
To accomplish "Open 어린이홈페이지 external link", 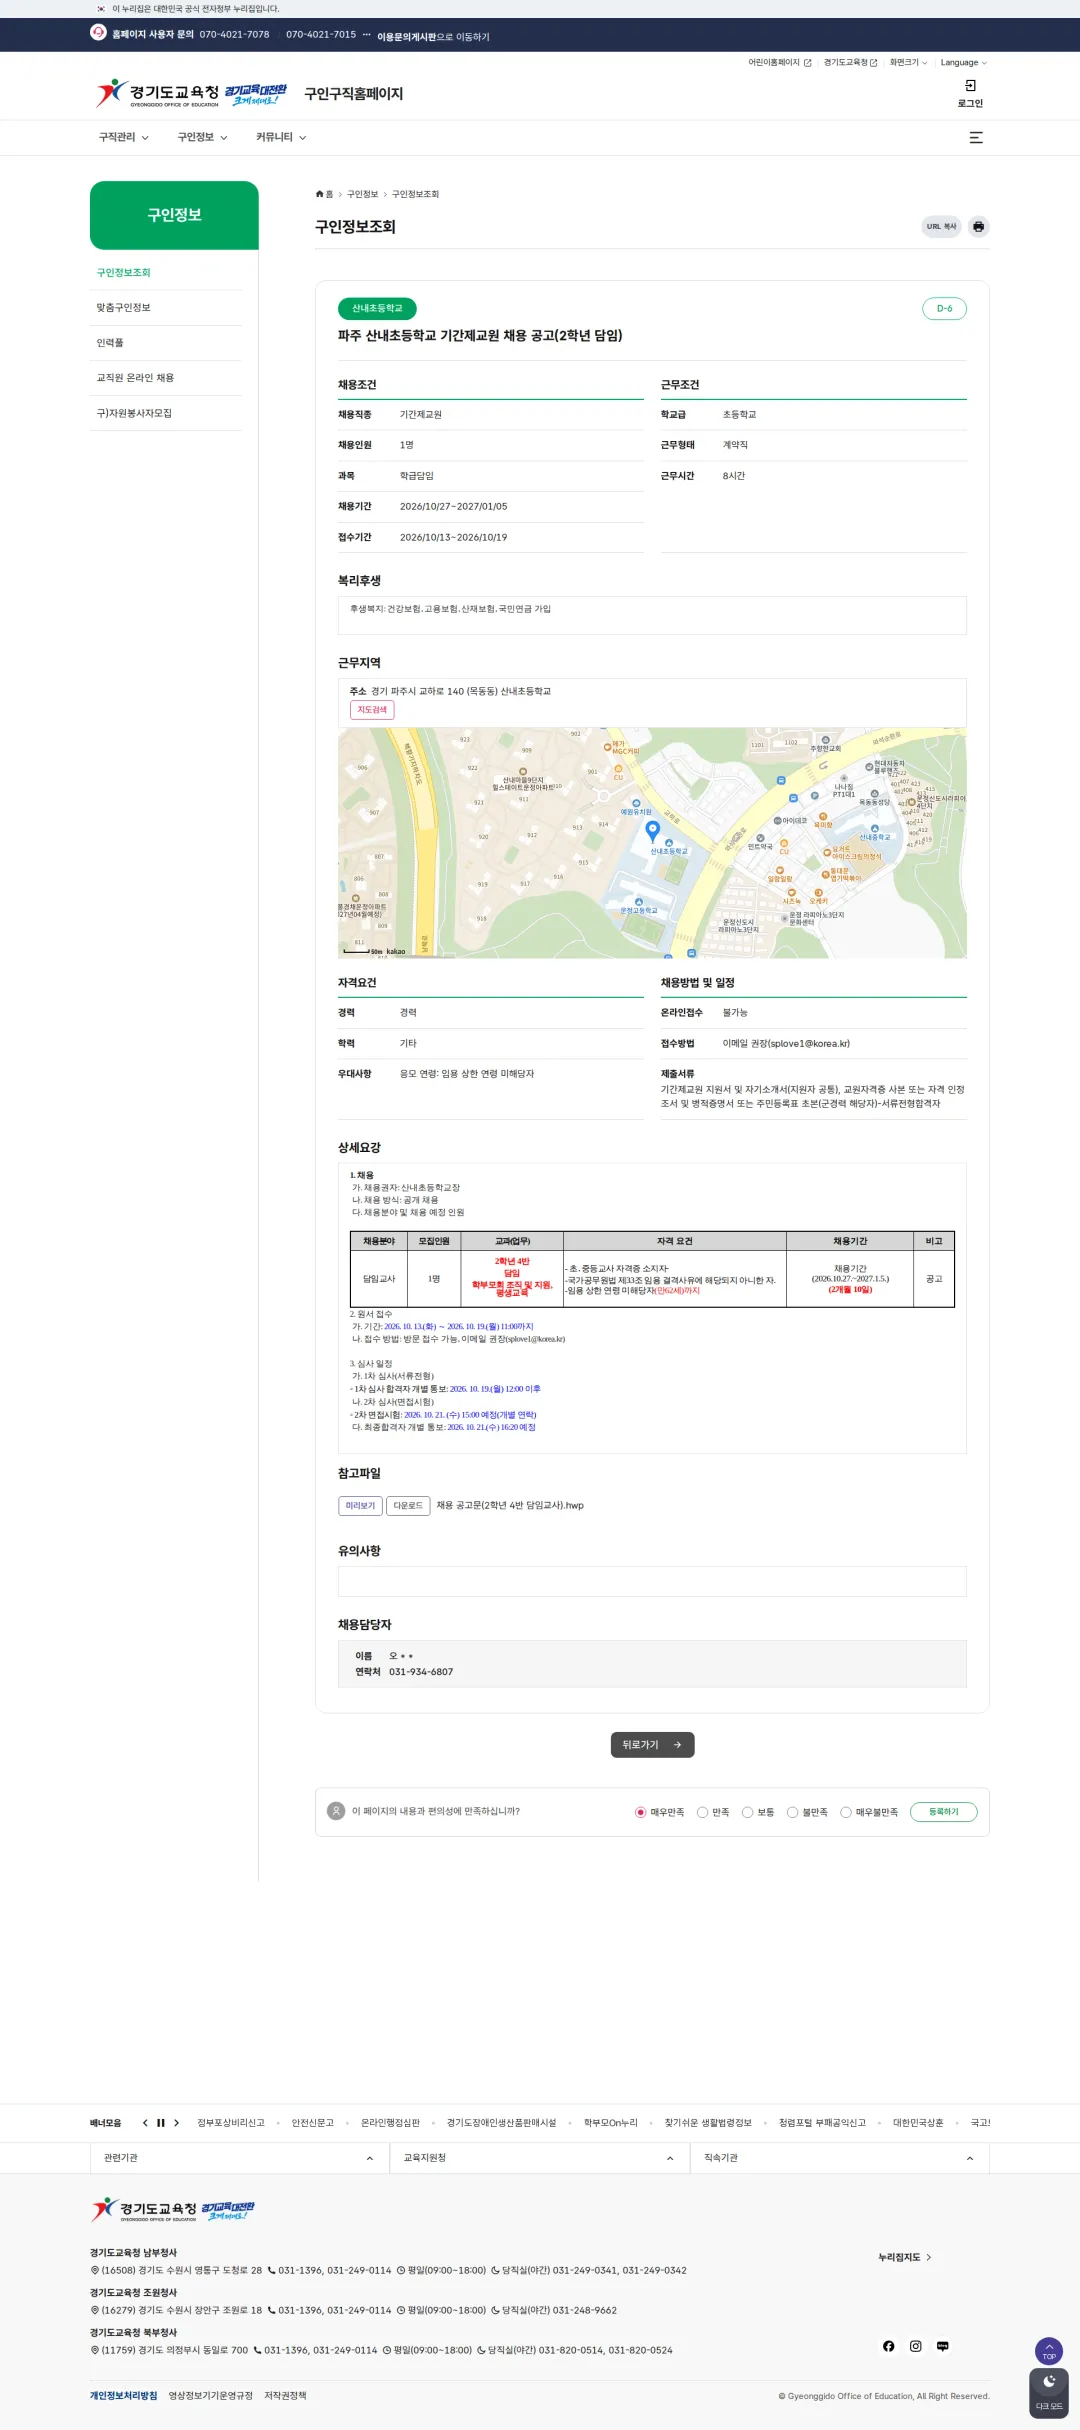I will (780, 63).
